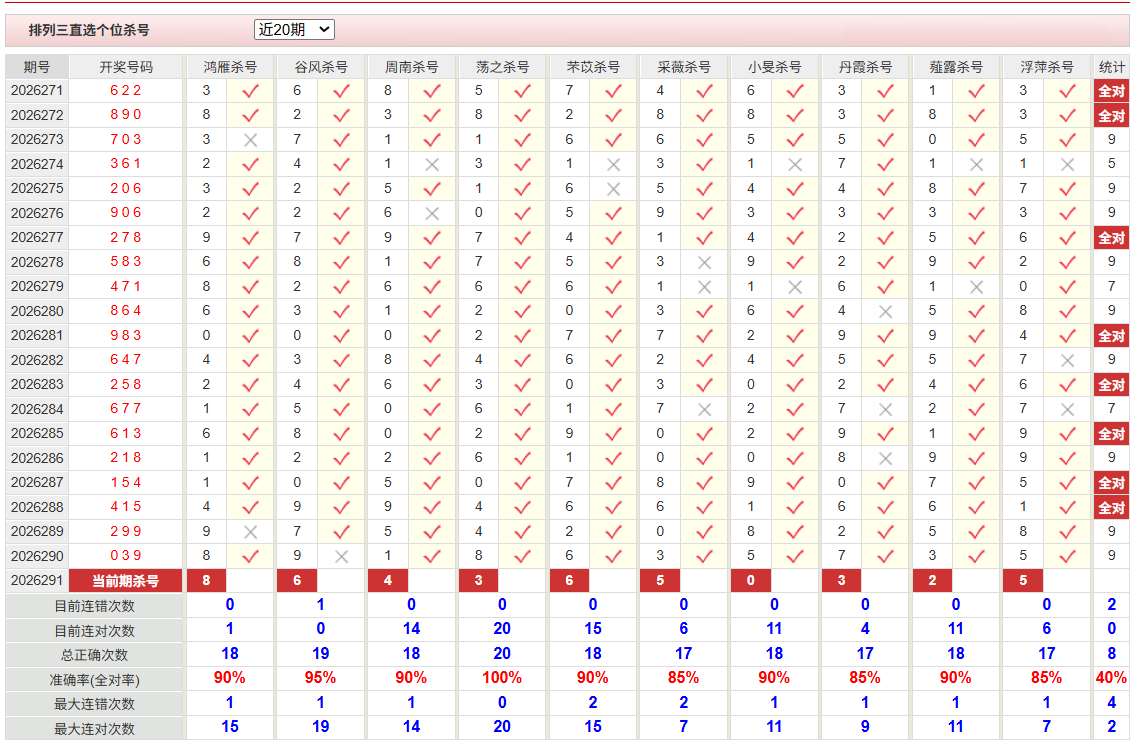The image size is (1137, 750).
Task: Click the check mark for 谷风杀号 in row 2026277
Action: (x=342, y=238)
